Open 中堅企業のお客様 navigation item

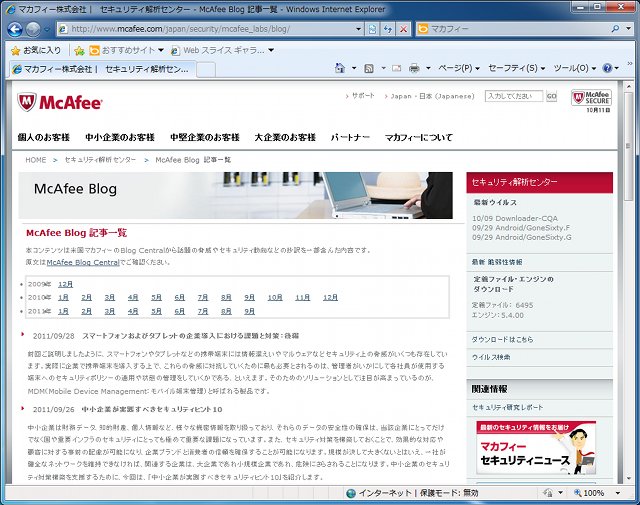(x=204, y=138)
